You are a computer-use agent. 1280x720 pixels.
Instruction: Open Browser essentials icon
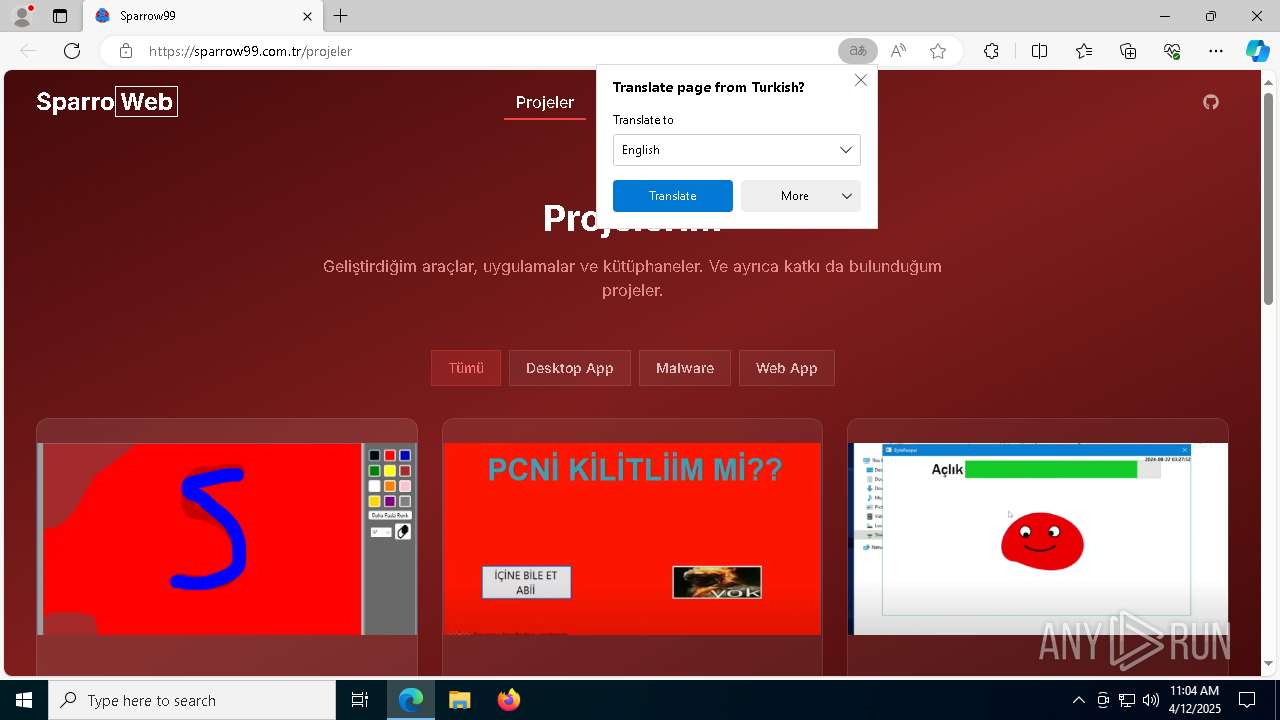point(1172,51)
